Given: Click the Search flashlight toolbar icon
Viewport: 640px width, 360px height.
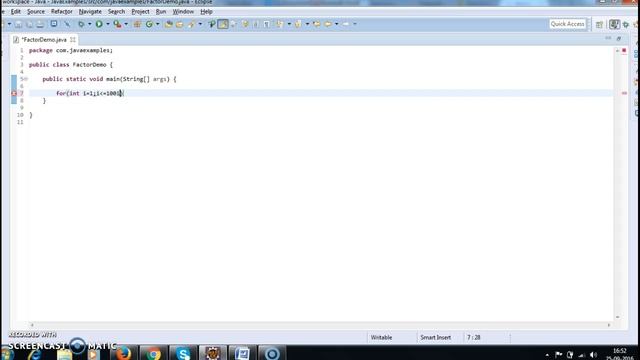Looking at the screenshot, I should [191, 24].
